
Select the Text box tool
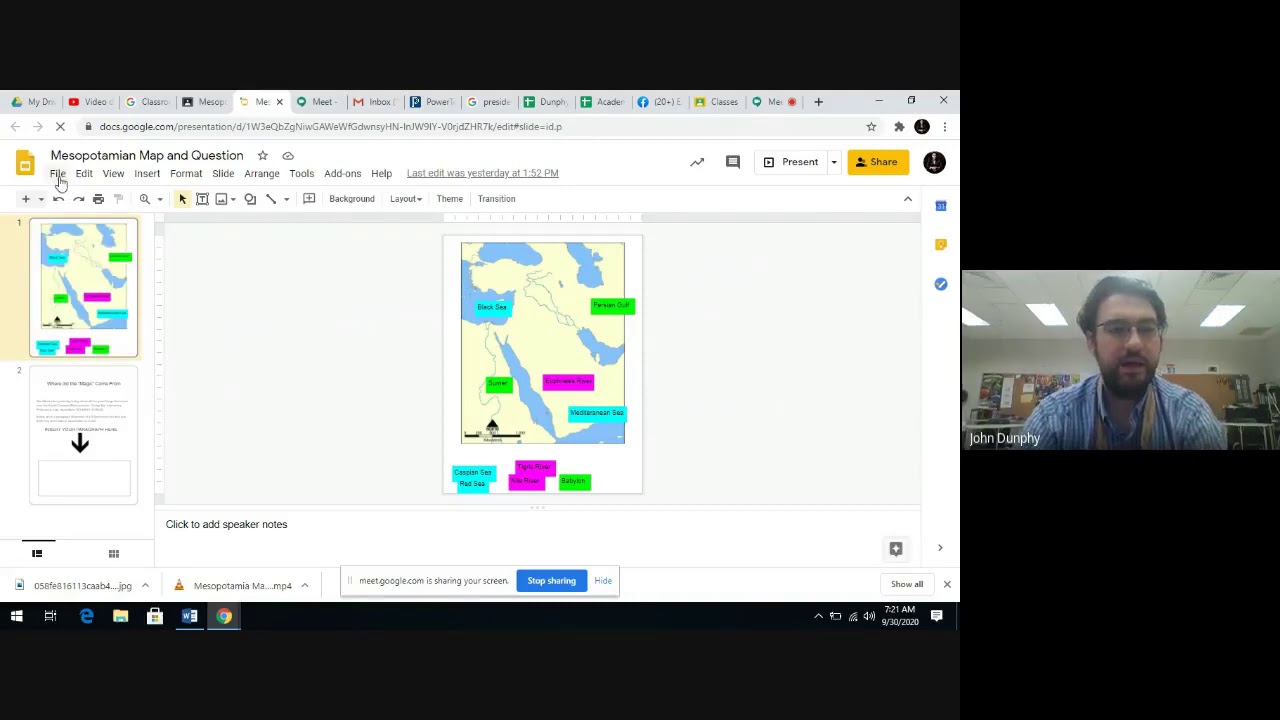[202, 199]
